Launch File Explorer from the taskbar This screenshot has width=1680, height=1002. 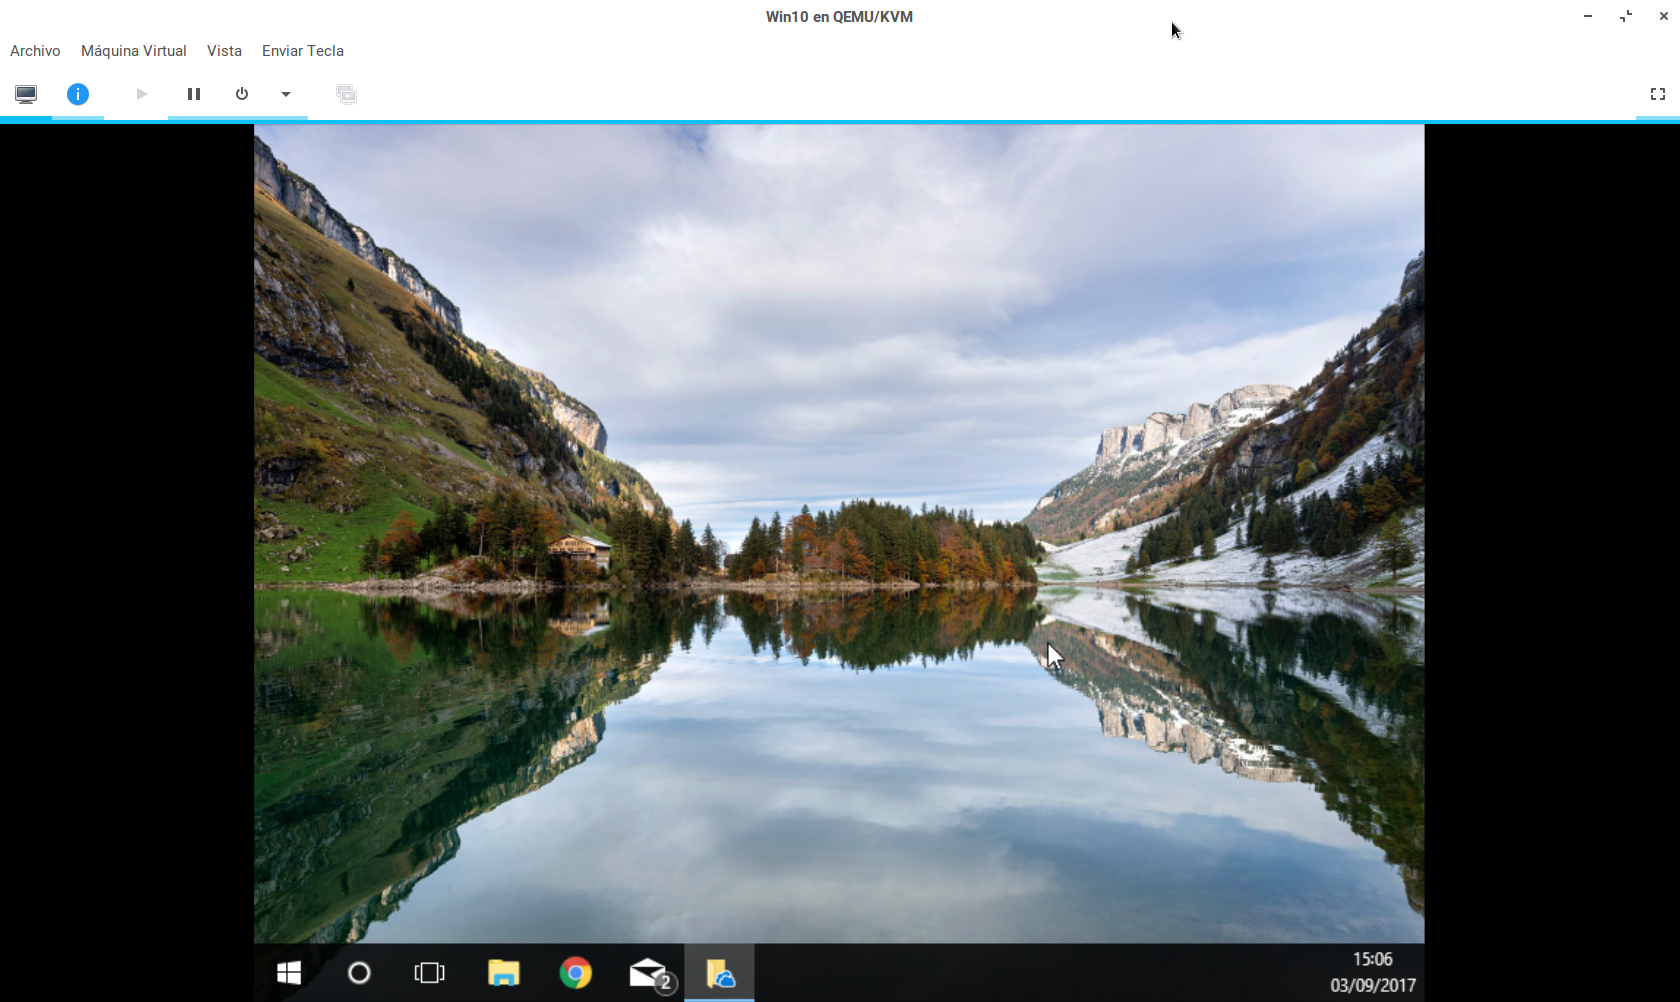pyautogui.click(x=503, y=973)
